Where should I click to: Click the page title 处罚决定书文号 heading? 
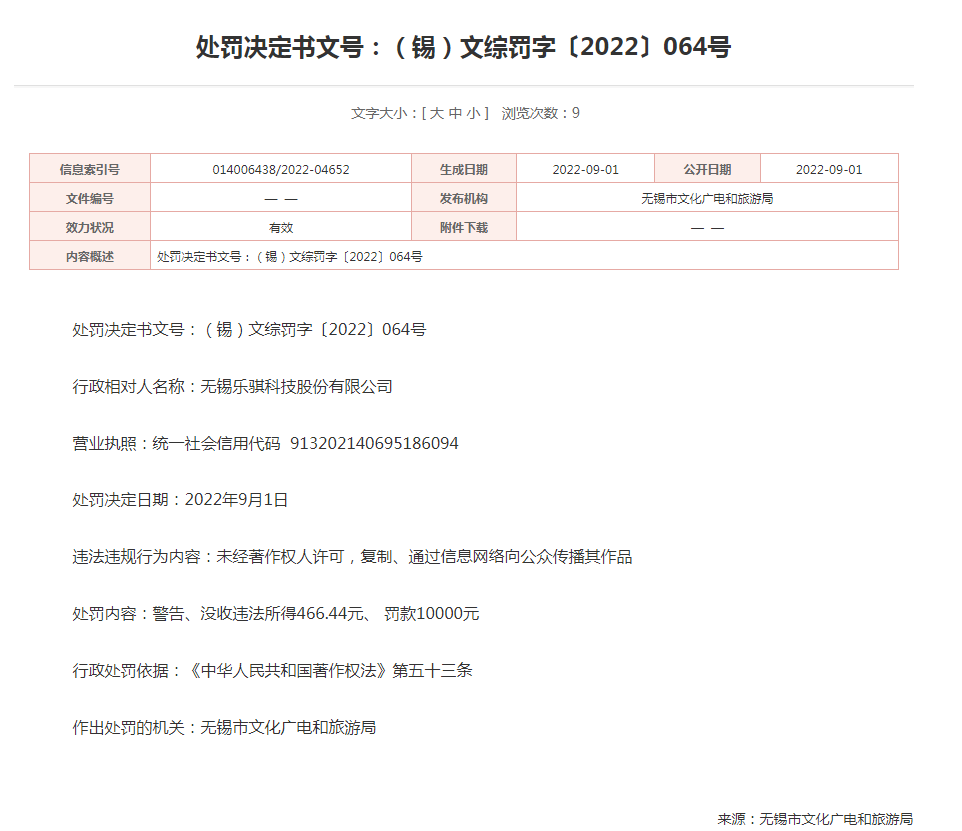click(463, 47)
